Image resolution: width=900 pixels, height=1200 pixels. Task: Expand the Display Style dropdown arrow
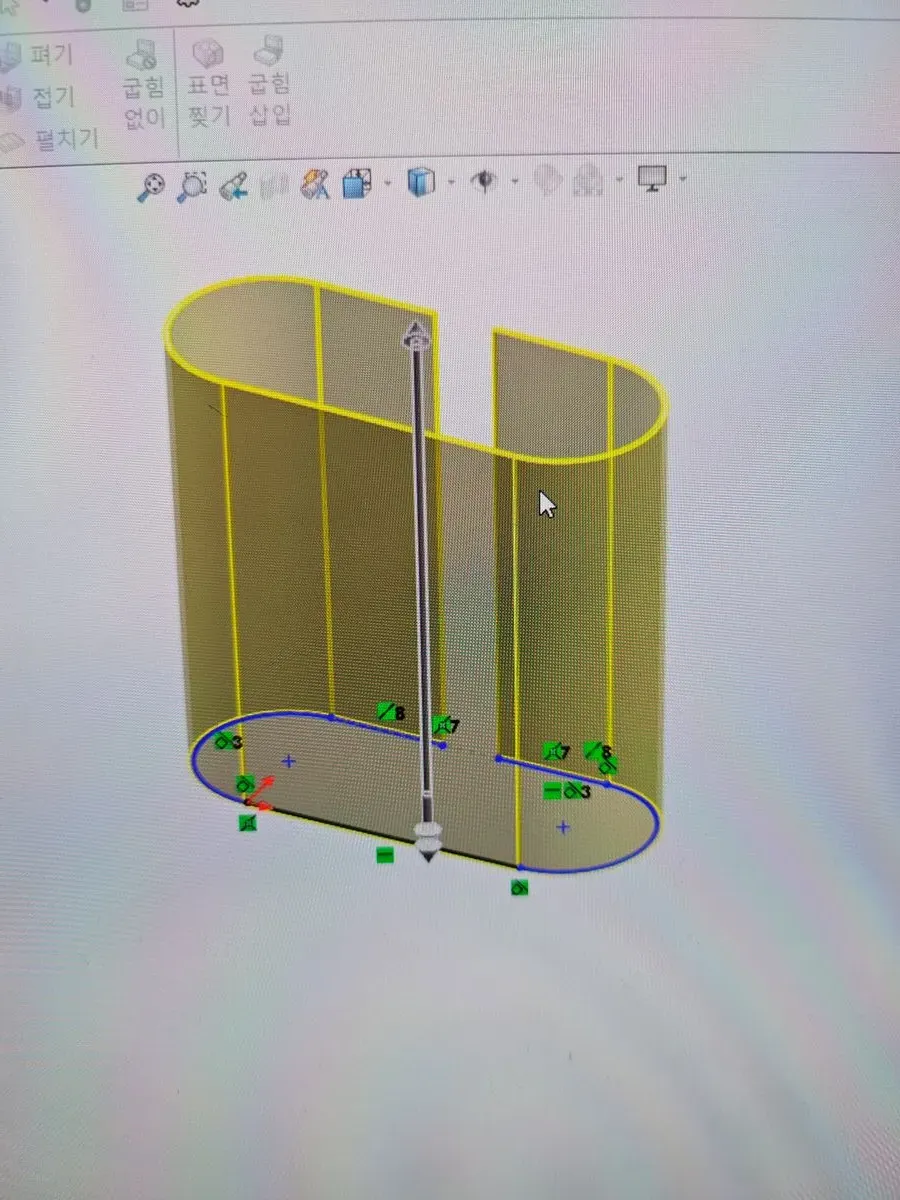(451, 182)
